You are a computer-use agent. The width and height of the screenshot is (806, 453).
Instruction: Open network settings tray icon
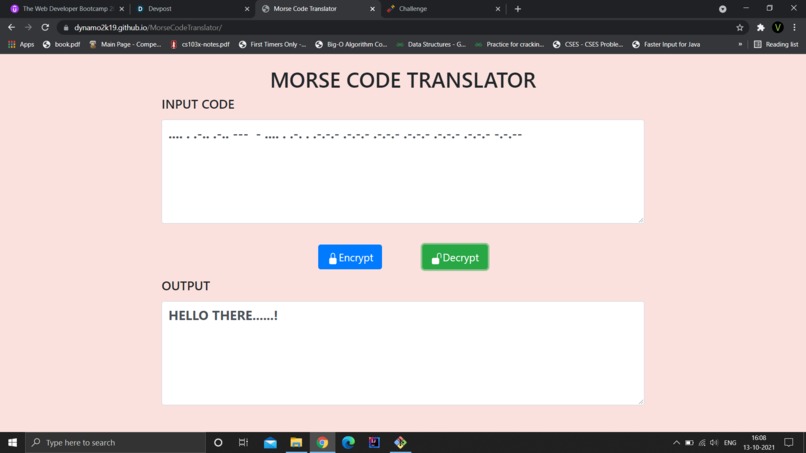point(702,442)
